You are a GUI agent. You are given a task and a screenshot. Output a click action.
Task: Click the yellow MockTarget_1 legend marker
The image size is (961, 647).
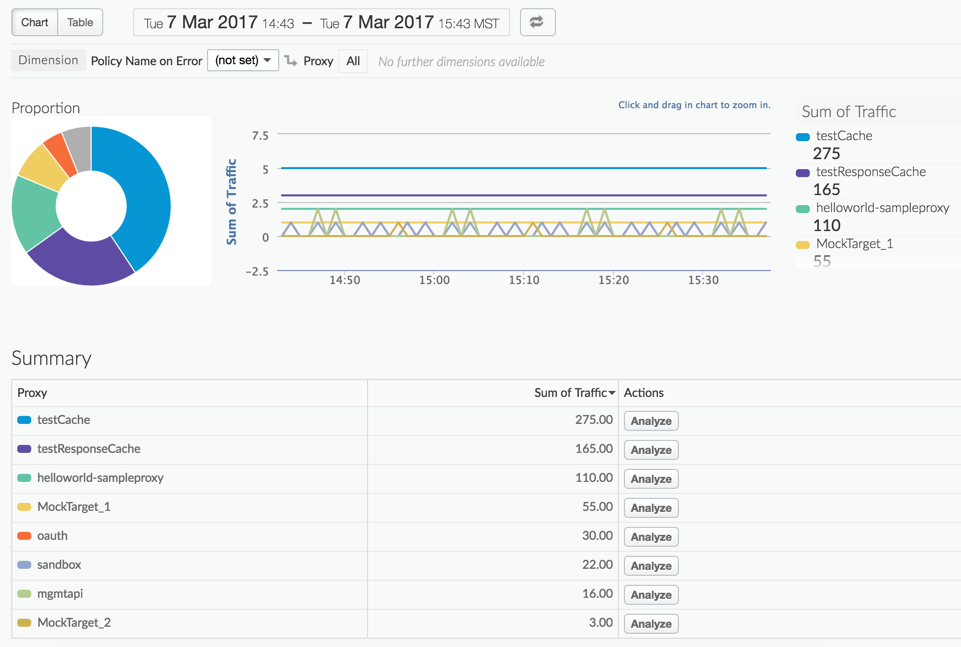tap(801, 243)
